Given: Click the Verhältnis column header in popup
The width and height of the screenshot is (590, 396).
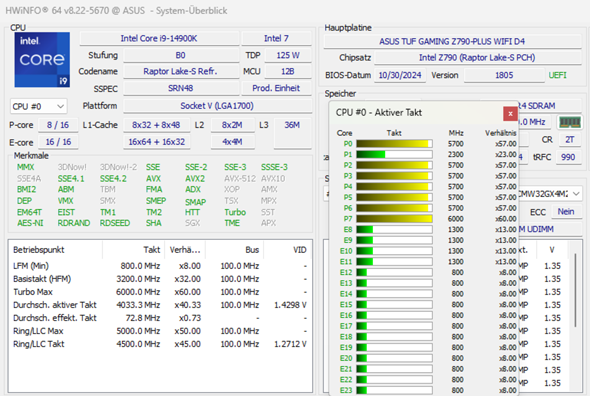Looking at the screenshot, I should coord(500,133).
